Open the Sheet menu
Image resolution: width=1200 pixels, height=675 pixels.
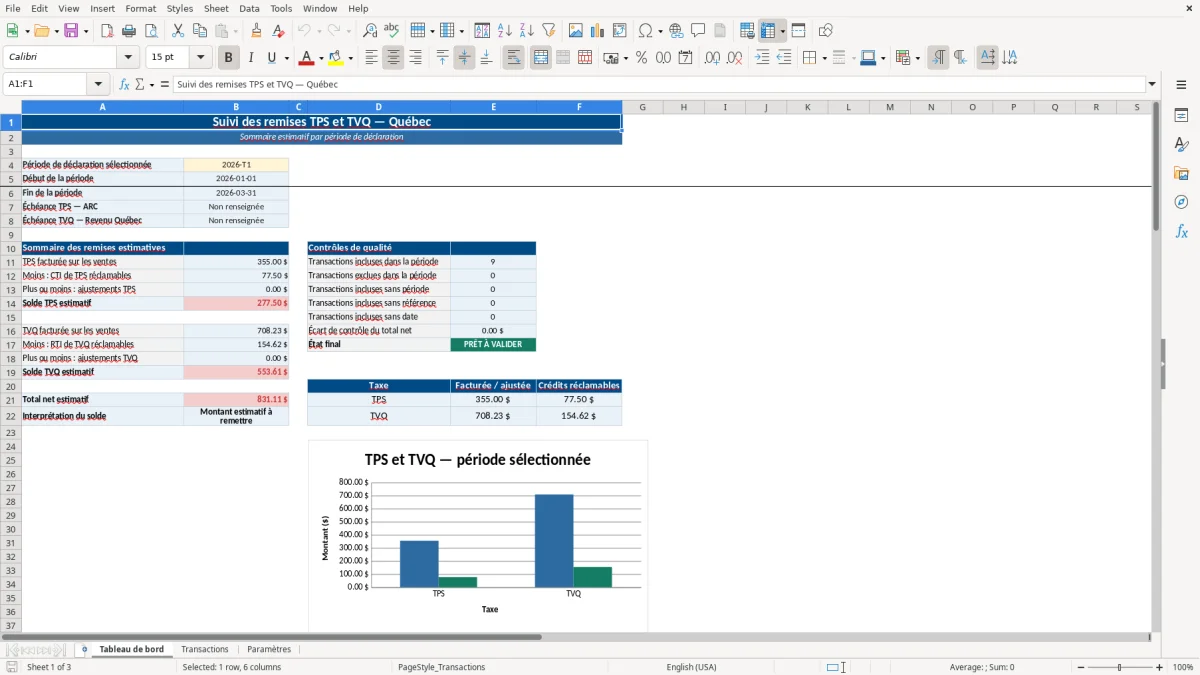tap(216, 8)
